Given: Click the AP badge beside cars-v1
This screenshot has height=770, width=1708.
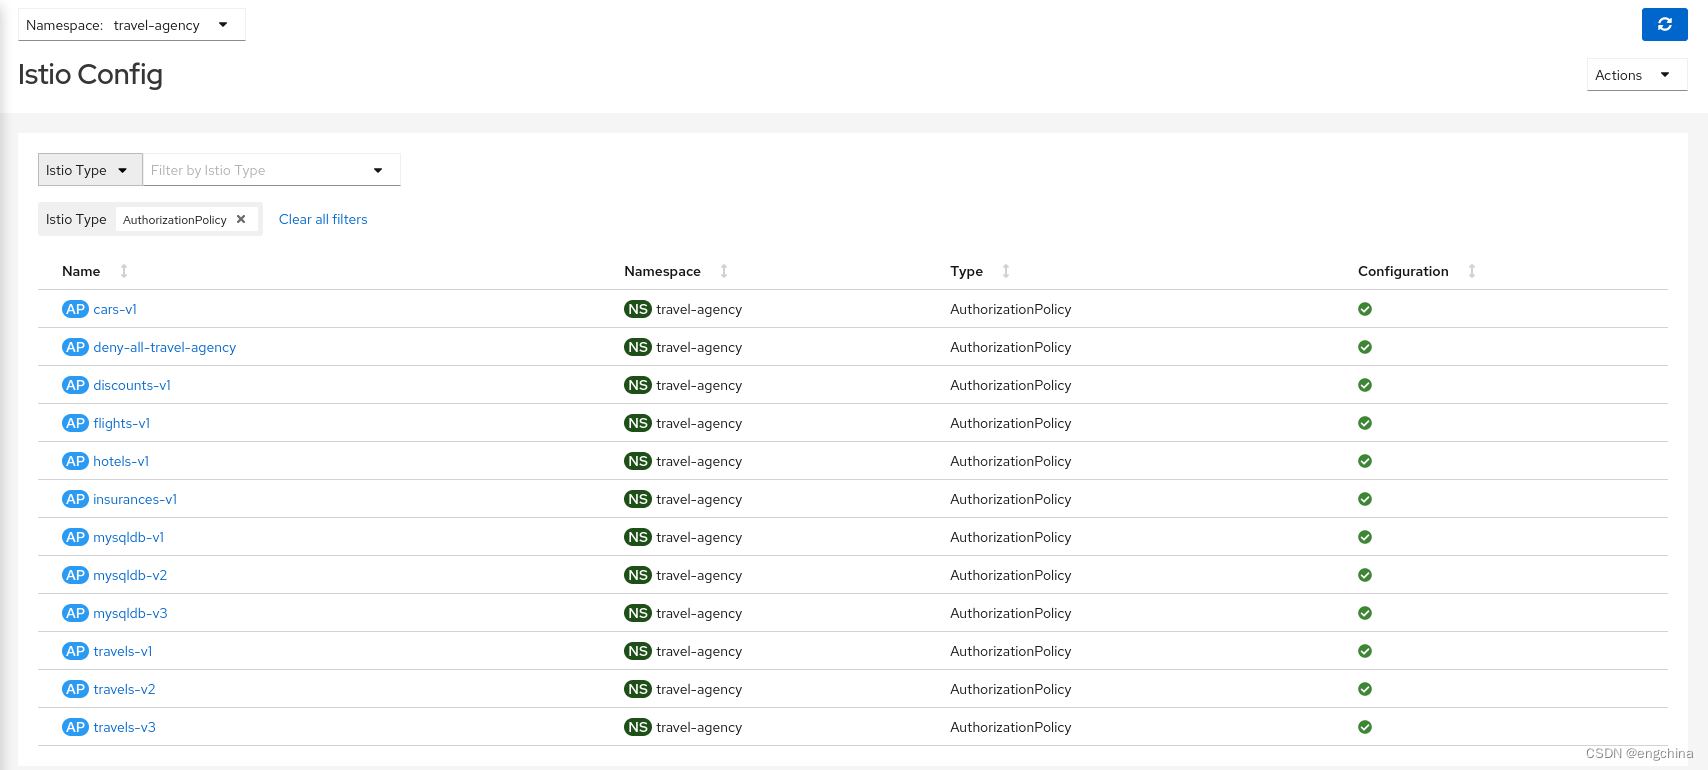Looking at the screenshot, I should [75, 309].
